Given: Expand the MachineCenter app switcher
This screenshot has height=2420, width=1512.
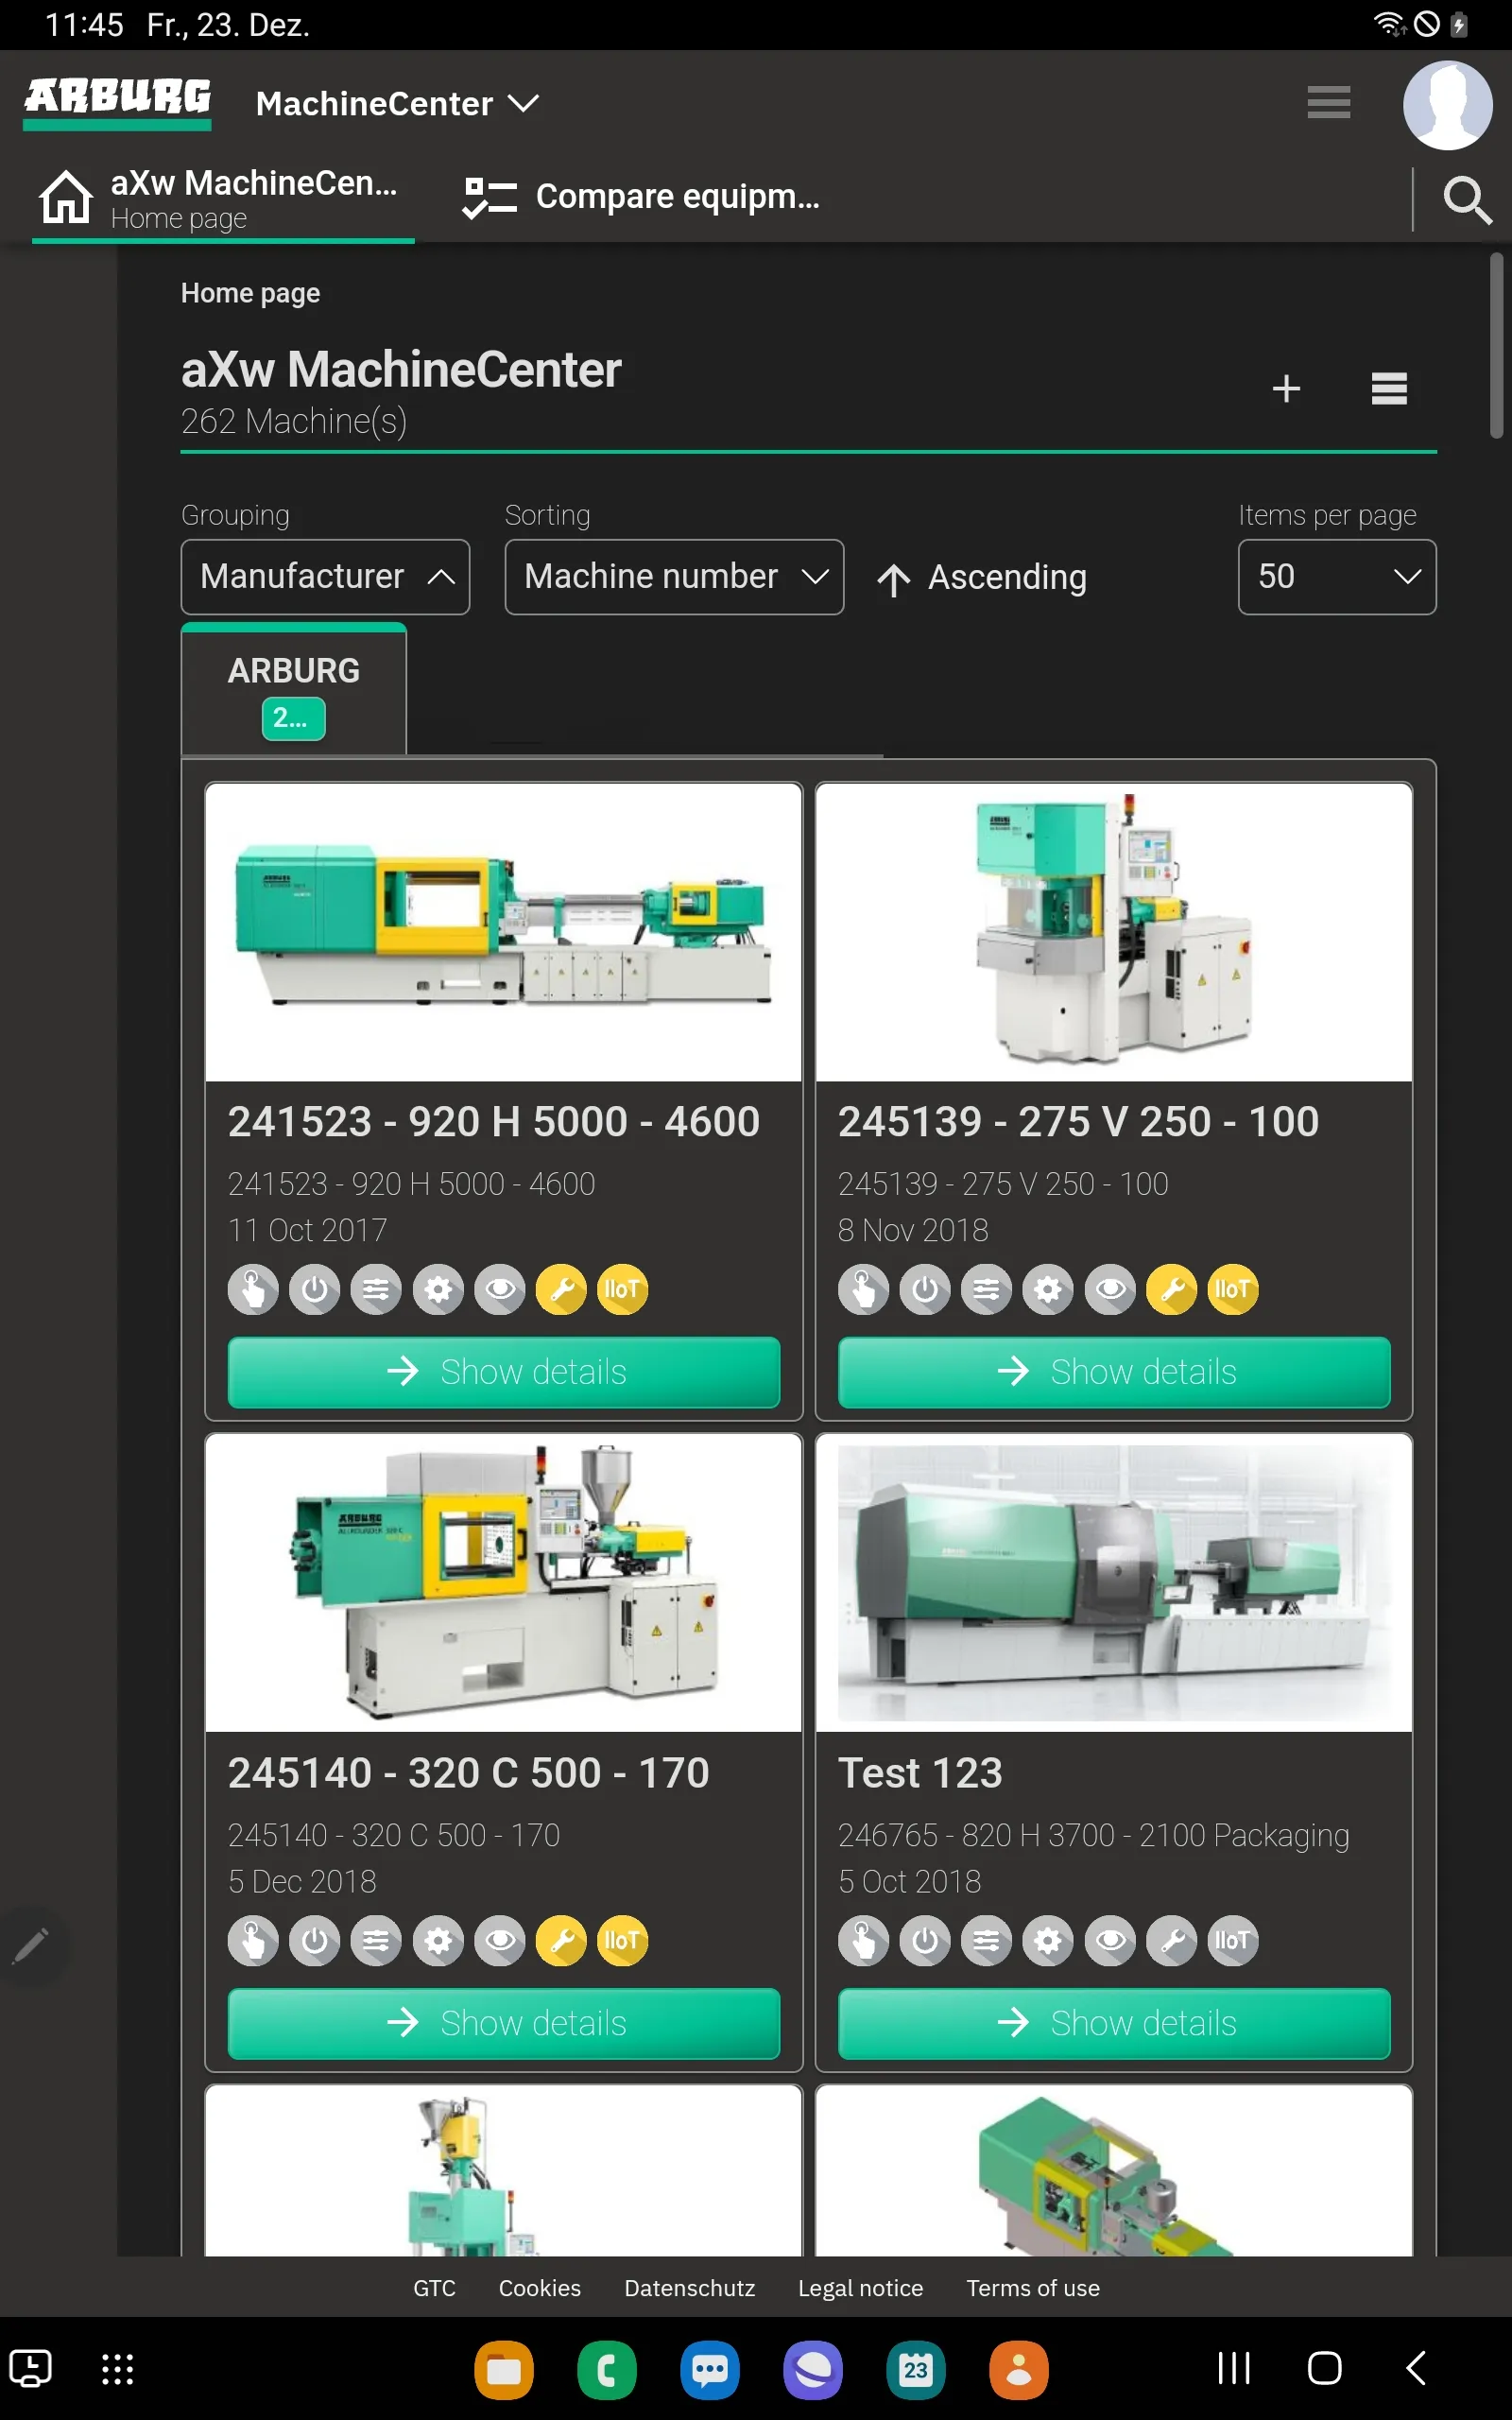Looking at the screenshot, I should point(397,103).
